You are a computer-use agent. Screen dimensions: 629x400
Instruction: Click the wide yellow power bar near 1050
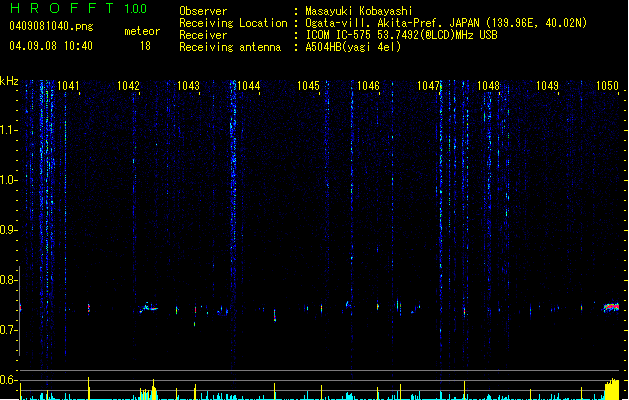pyautogui.click(x=612, y=389)
